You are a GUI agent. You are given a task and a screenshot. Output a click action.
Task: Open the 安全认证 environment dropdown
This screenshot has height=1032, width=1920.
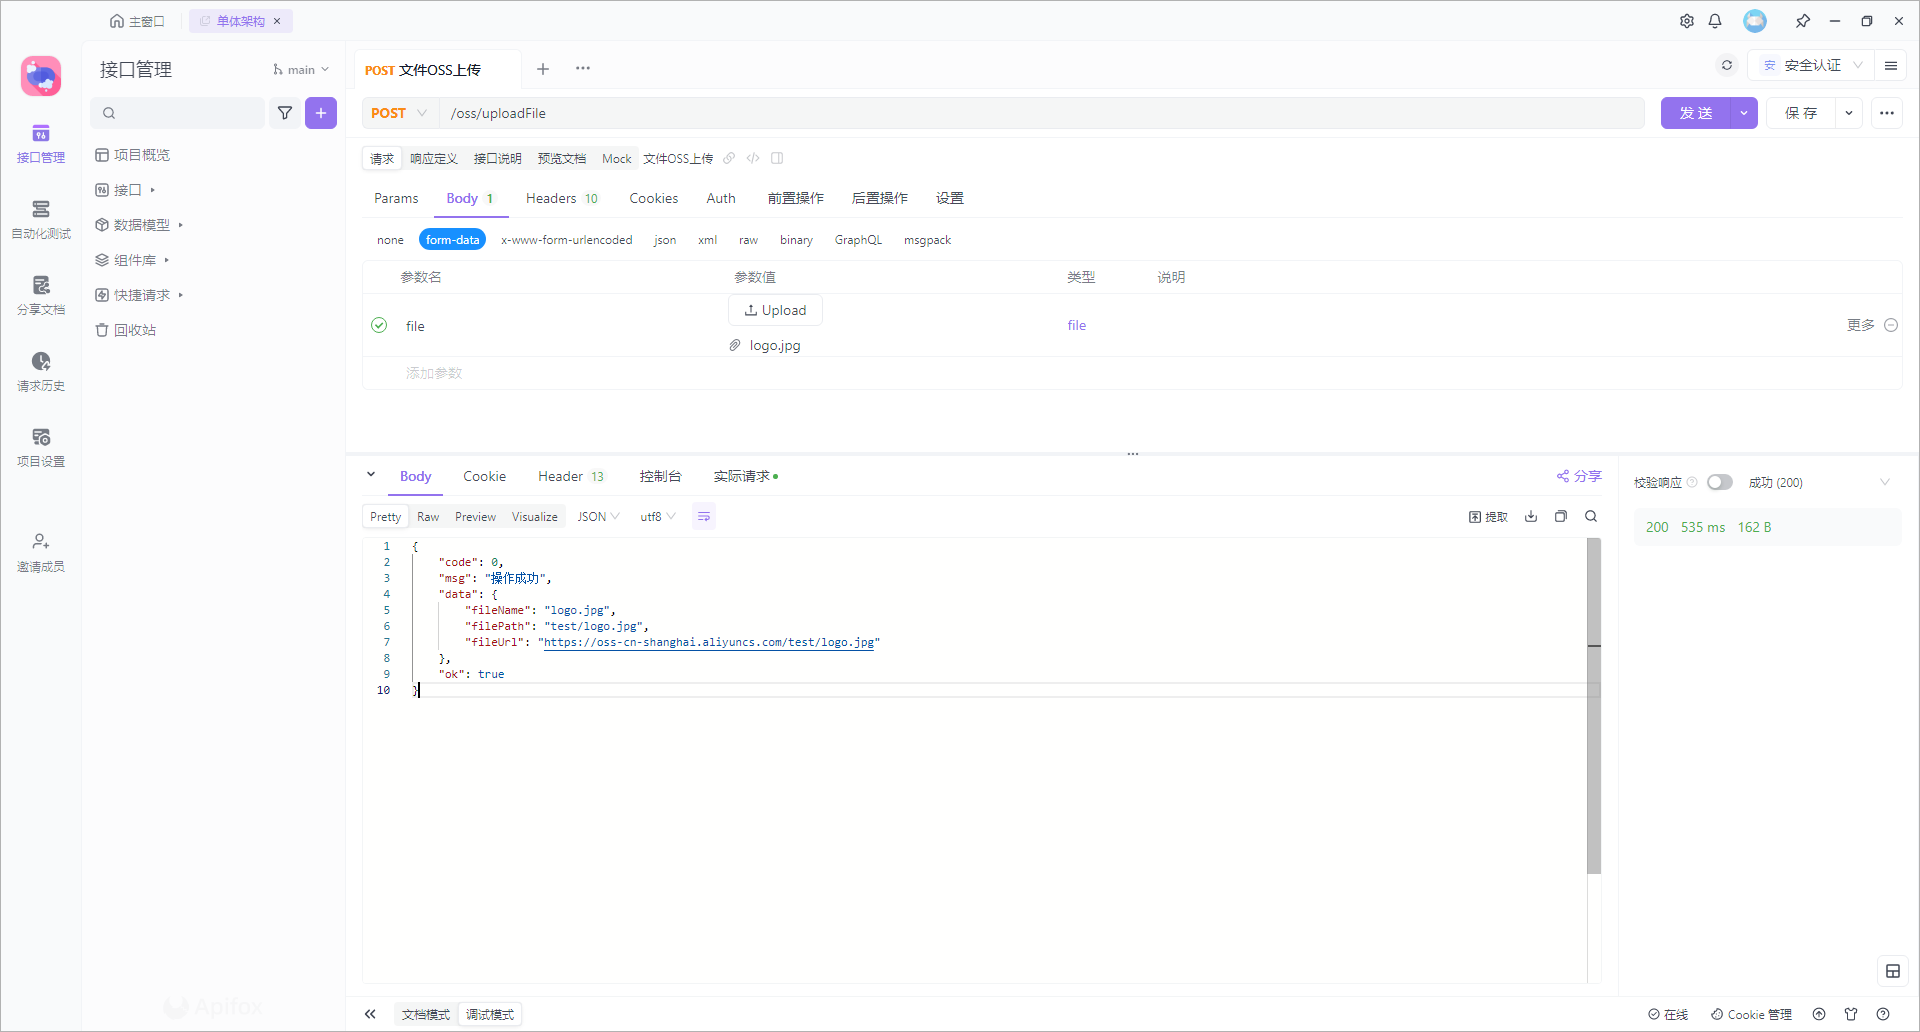pos(1812,66)
